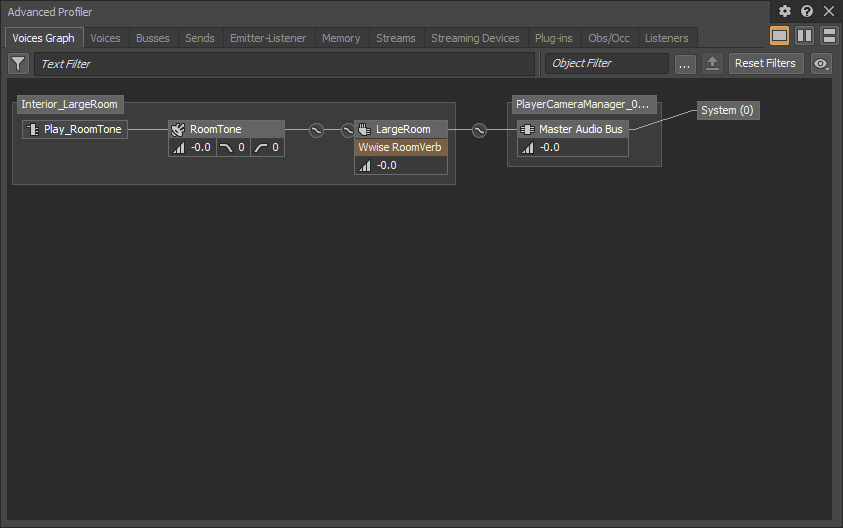Open help via question mark icon
This screenshot has height=528, width=843.
(806, 11)
